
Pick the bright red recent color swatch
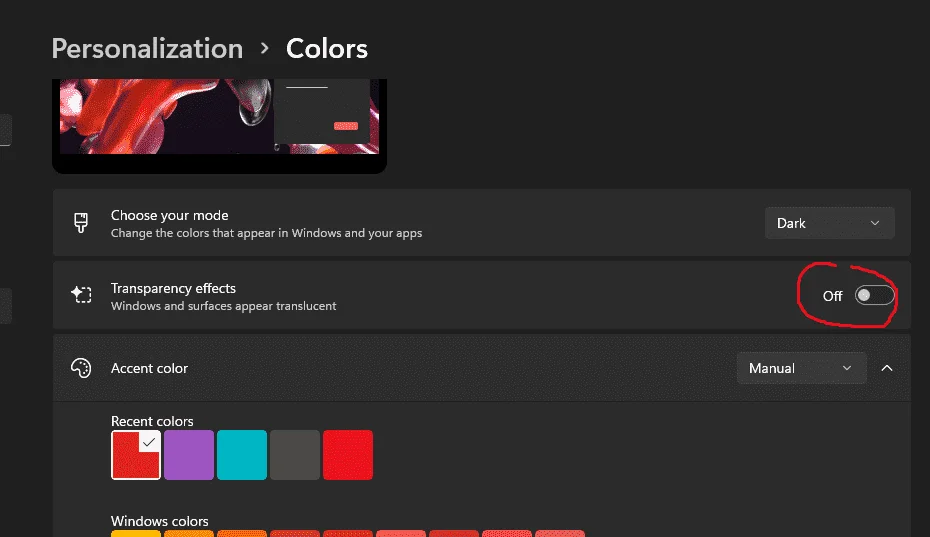point(348,455)
